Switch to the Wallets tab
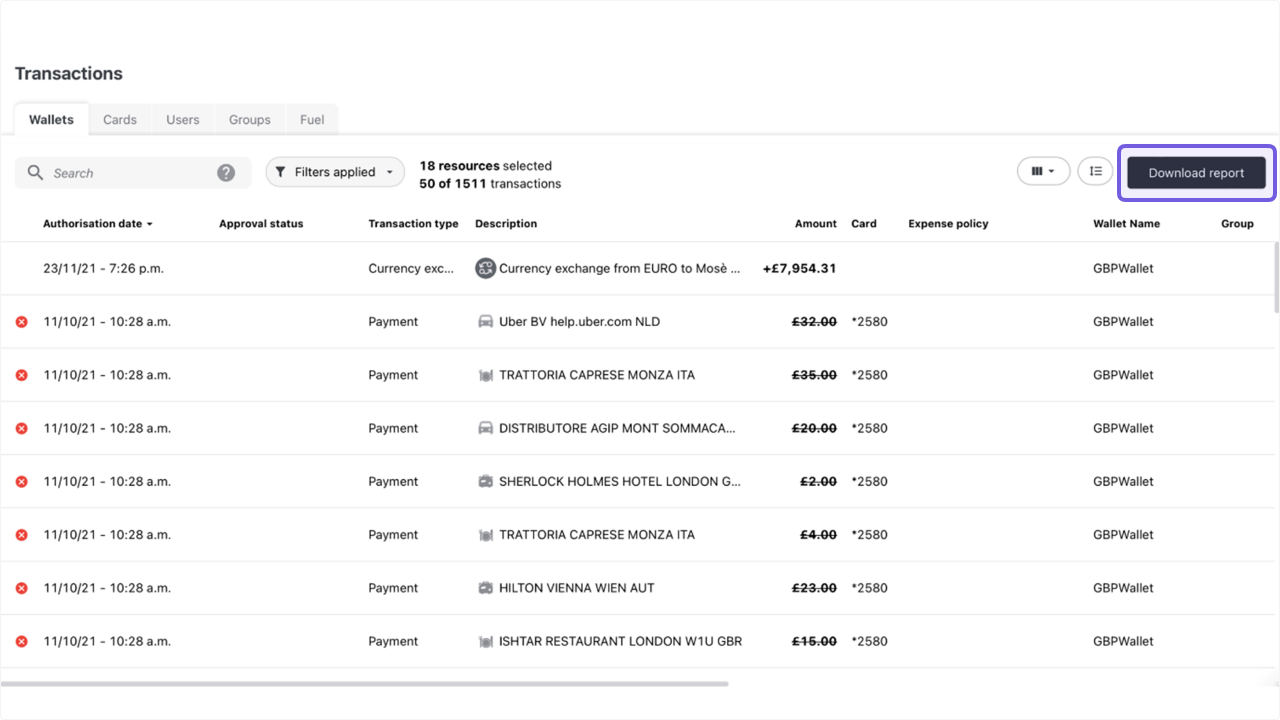The width and height of the screenshot is (1280, 720). pyautogui.click(x=51, y=119)
